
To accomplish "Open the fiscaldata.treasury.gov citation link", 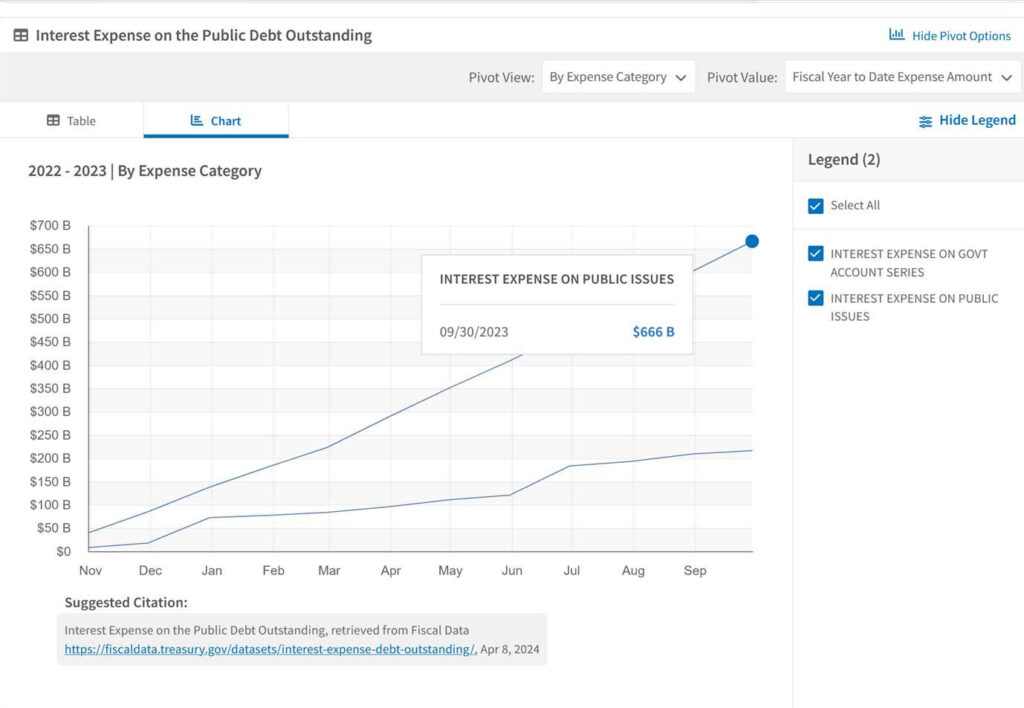I will coord(269,649).
